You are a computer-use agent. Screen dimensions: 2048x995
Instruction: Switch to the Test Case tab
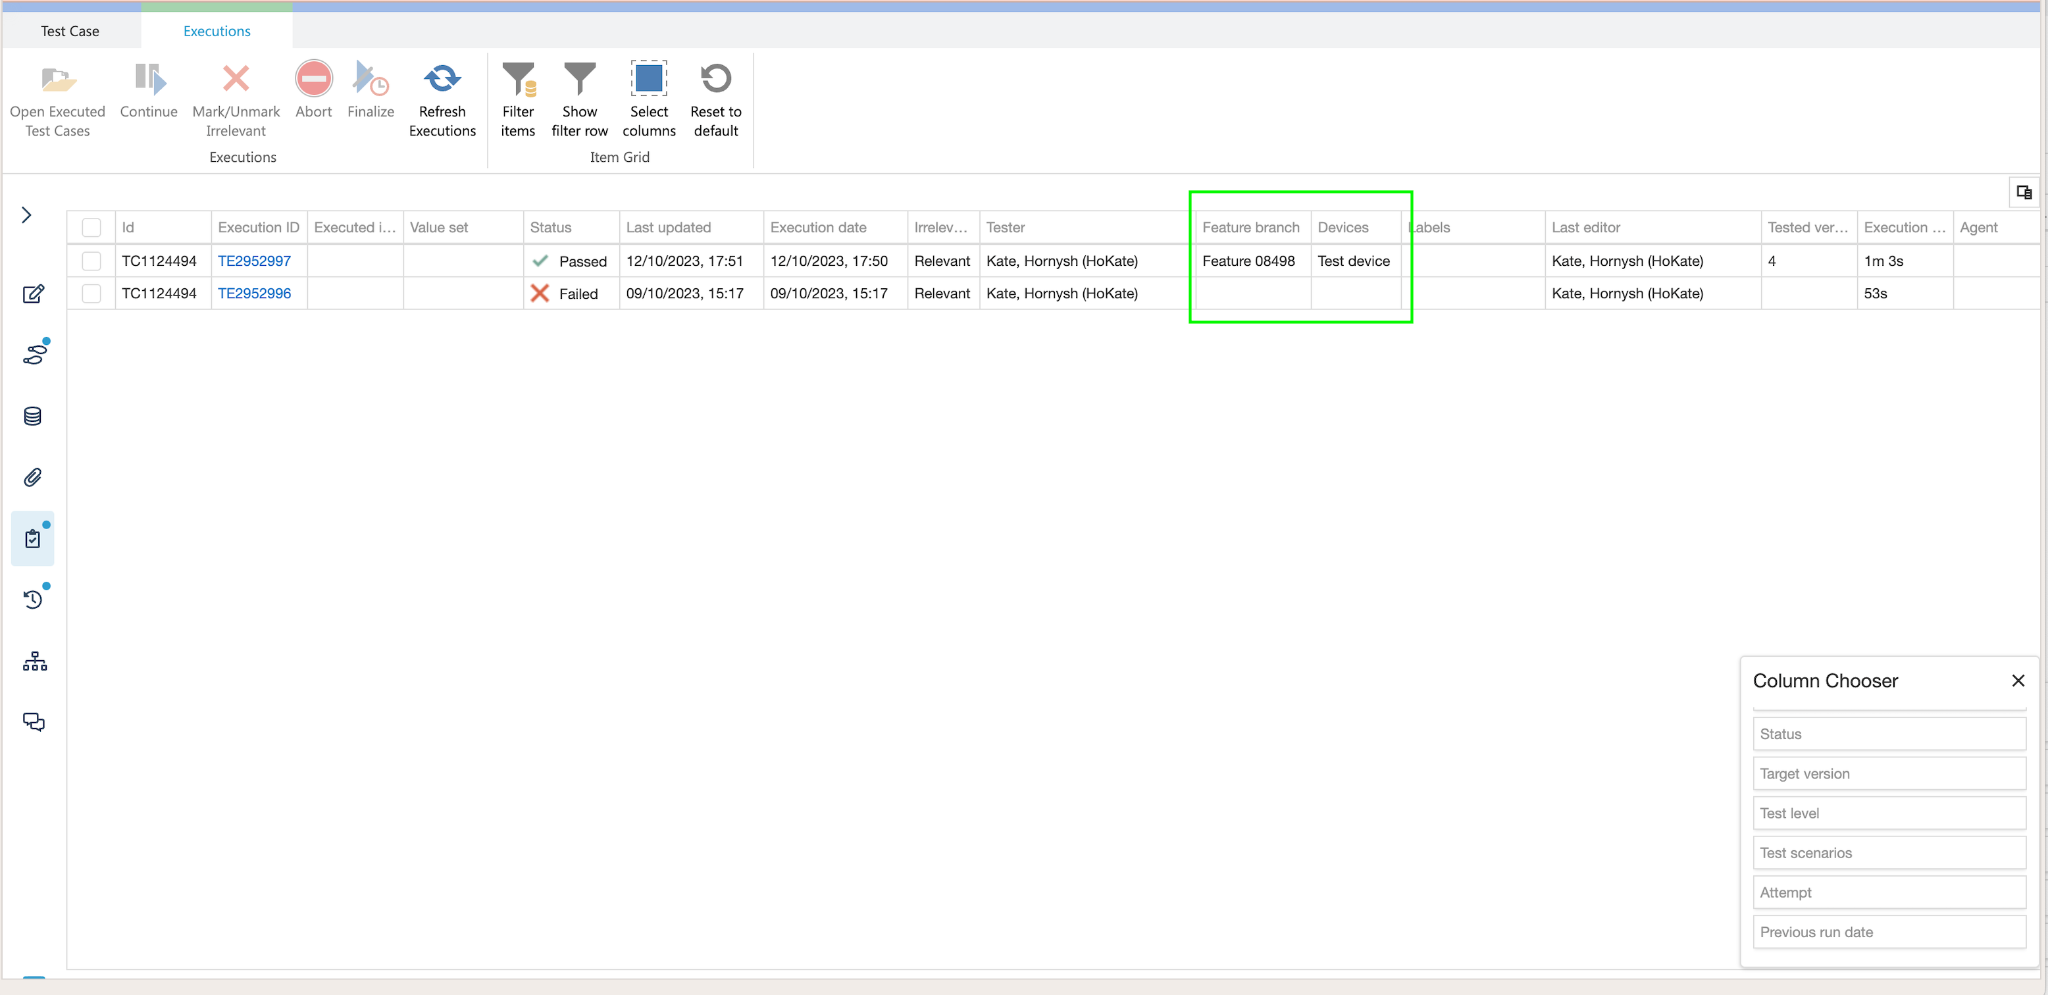coord(70,31)
